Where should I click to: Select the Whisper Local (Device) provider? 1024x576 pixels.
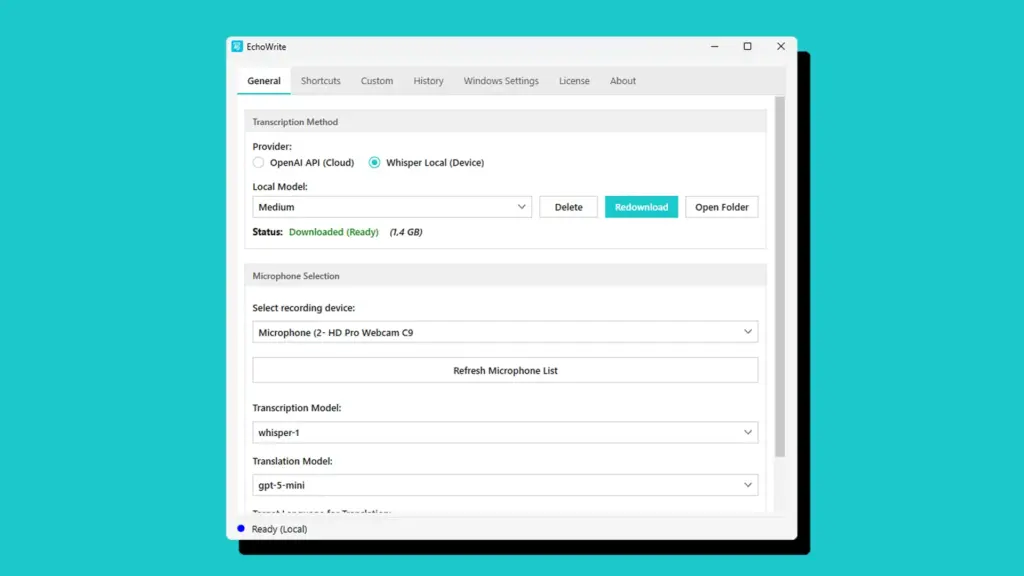(x=374, y=162)
